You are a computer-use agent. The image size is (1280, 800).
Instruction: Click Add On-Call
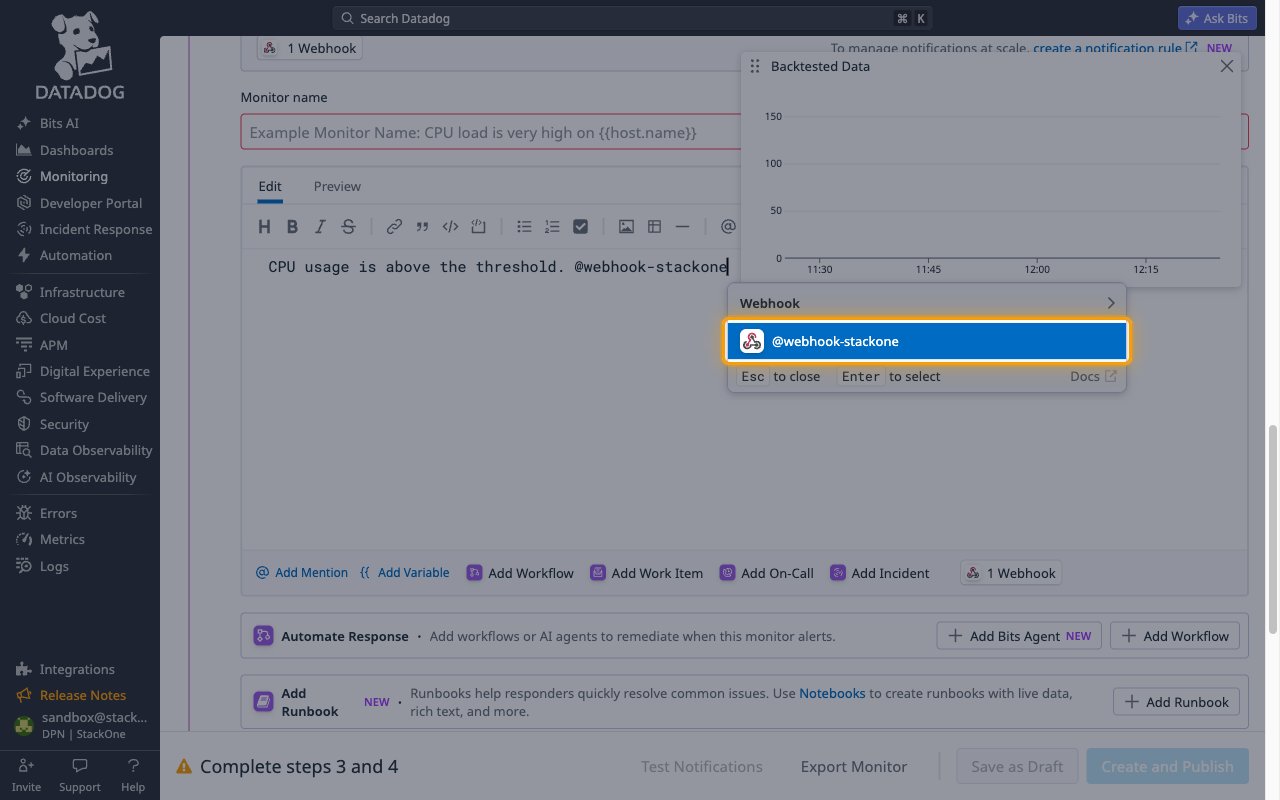[766, 573]
